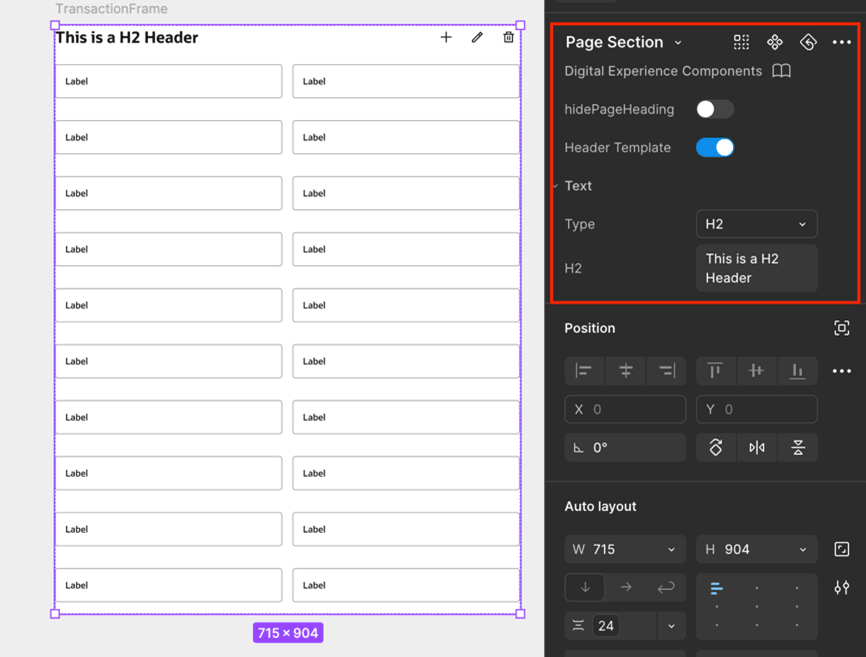Image resolution: width=866 pixels, height=657 pixels.
Task: Click the pencil edit icon in header
Action: click(x=477, y=37)
